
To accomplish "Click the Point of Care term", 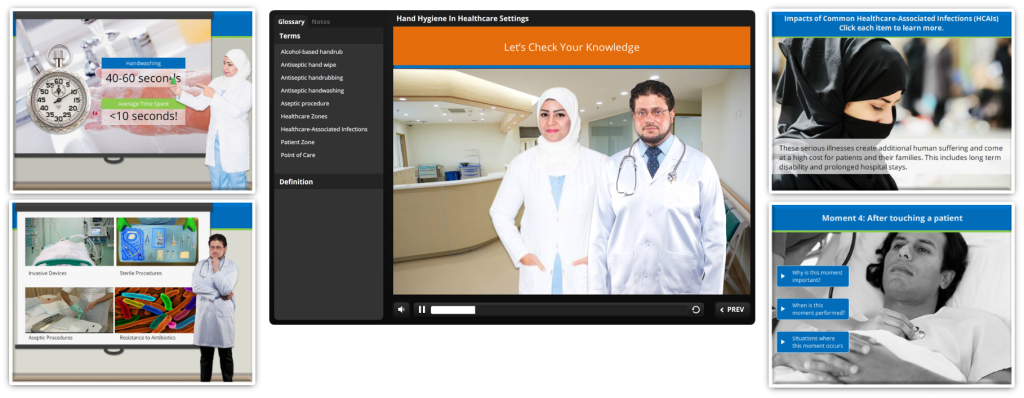I will pyautogui.click(x=298, y=155).
